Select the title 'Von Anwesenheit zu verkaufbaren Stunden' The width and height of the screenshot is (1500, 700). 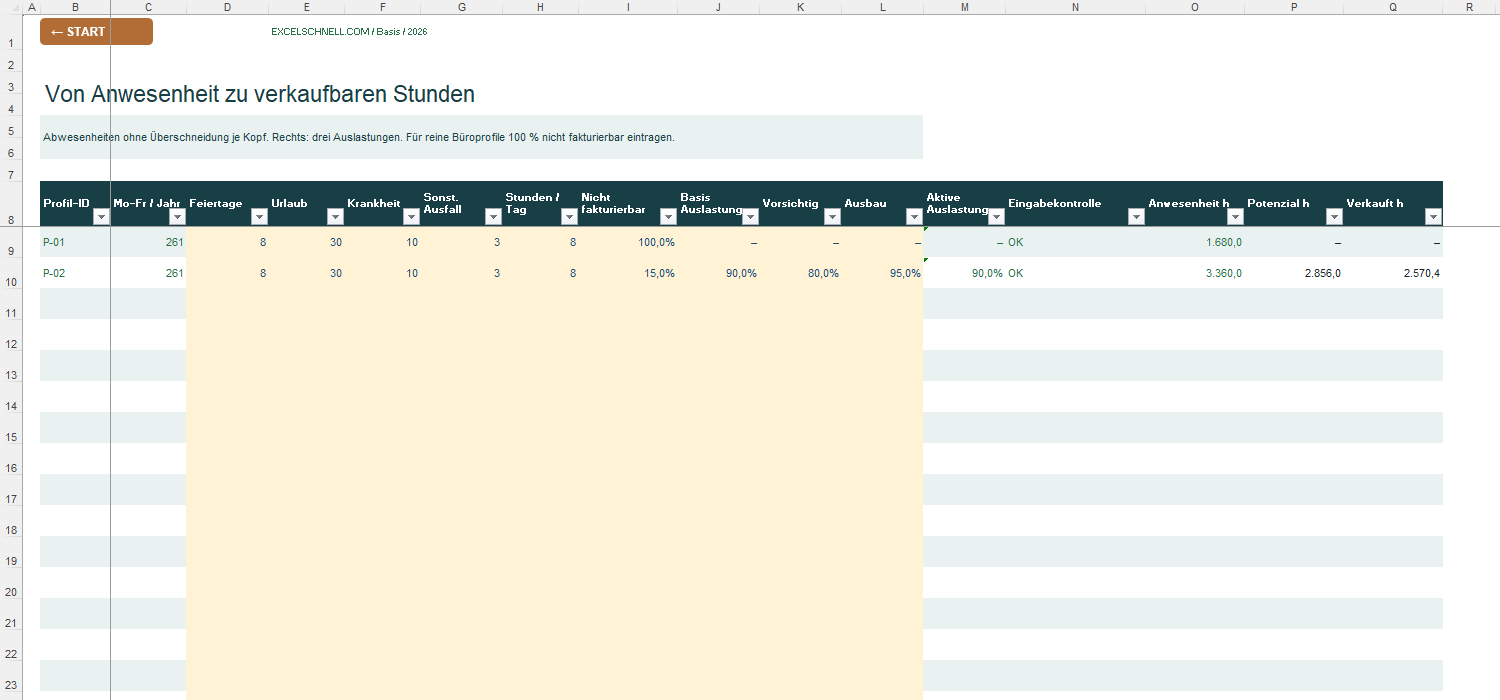(x=260, y=94)
